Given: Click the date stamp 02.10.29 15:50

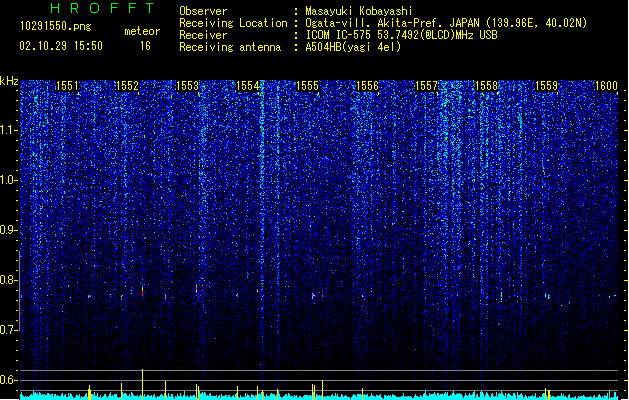Looking at the screenshot, I should tap(61, 46).
